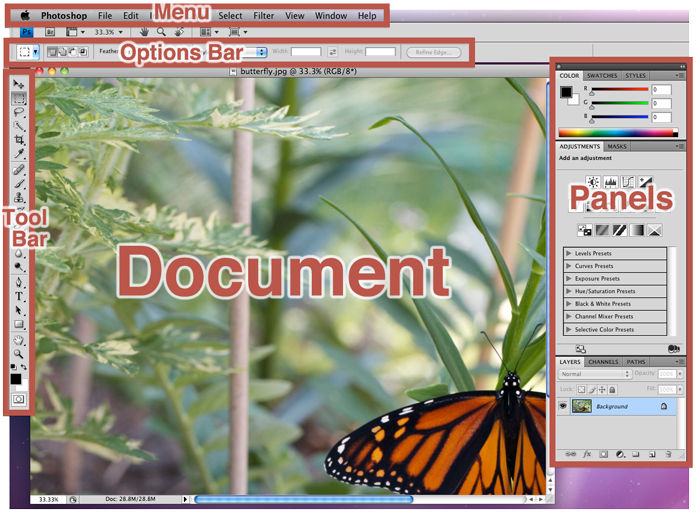The height and width of the screenshot is (518, 698).
Task: Switch to the Channels tab
Action: click(x=603, y=362)
